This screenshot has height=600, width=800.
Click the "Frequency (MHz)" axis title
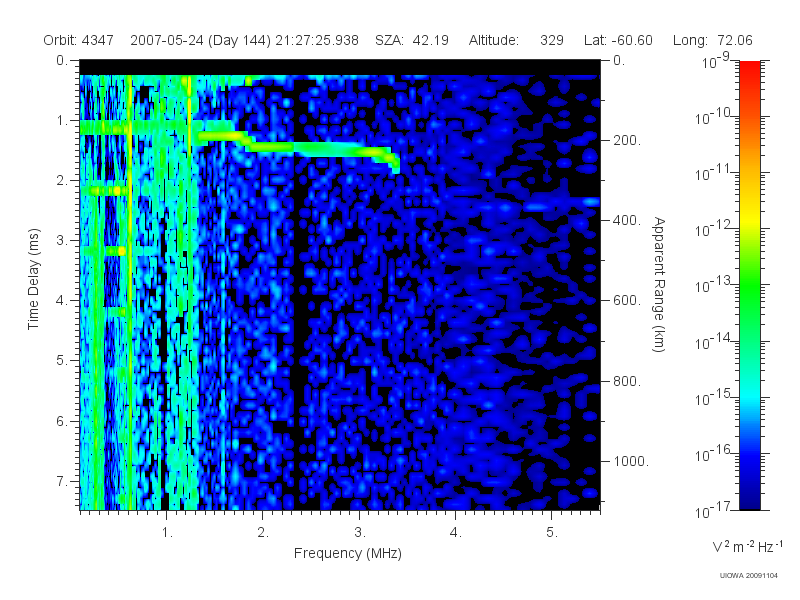(348, 553)
